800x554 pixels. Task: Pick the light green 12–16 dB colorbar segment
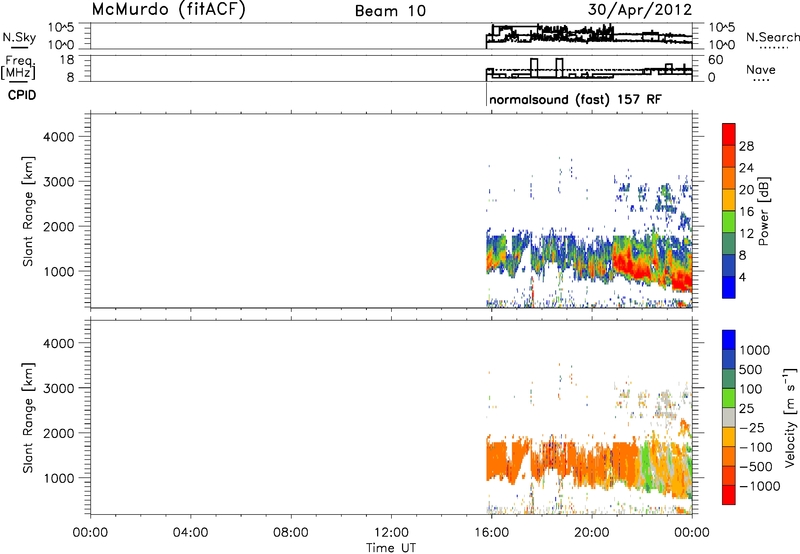pos(729,222)
